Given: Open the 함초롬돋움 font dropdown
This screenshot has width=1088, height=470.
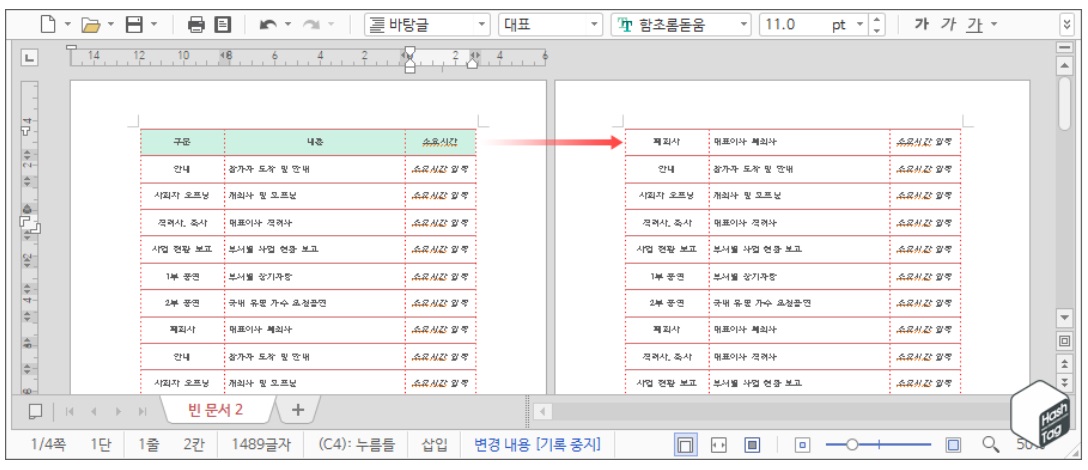Looking at the screenshot, I should click(x=681, y=25).
